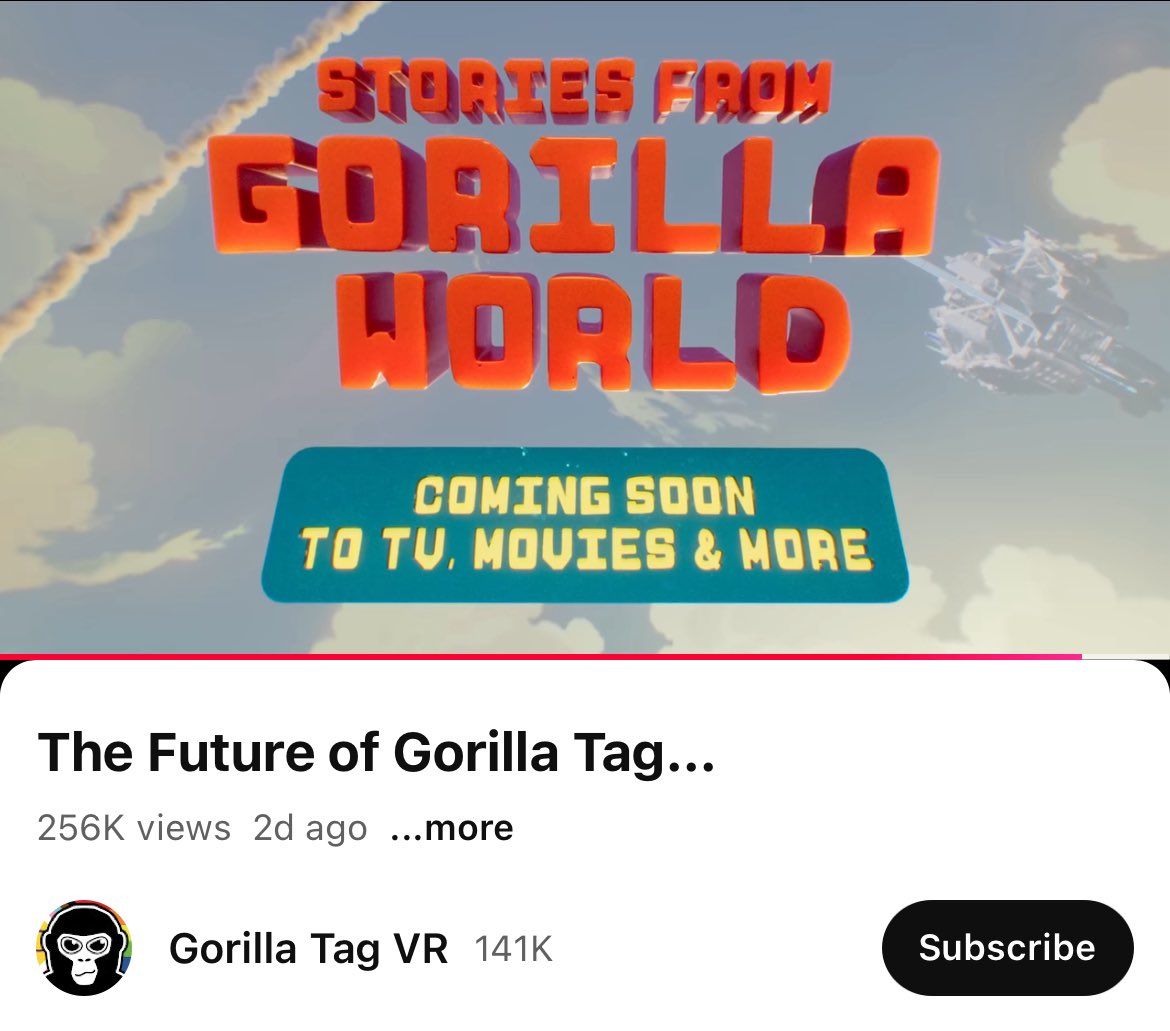1170x1031 pixels.
Task: Subscribe to the Gorilla Tag VR channel
Action: [1007, 947]
